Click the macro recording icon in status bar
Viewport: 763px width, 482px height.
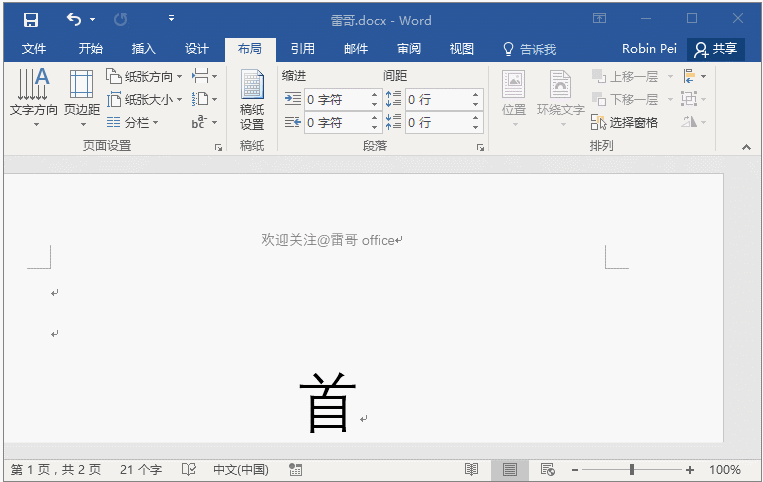pyautogui.click(x=295, y=469)
